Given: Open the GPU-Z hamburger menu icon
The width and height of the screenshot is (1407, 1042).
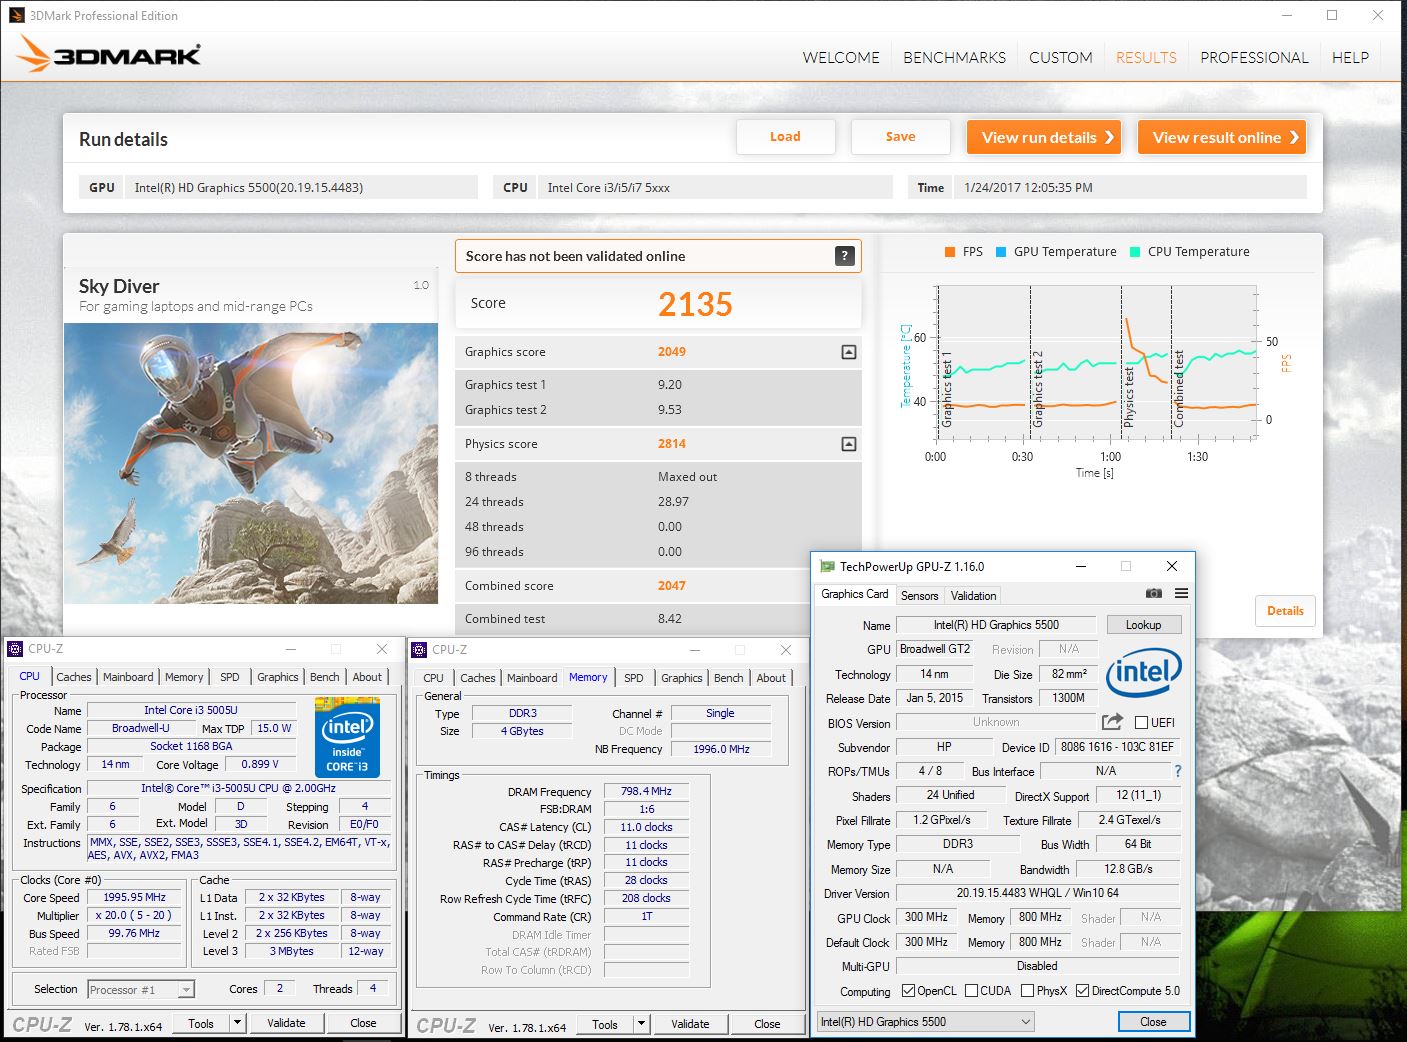Looking at the screenshot, I should pyautogui.click(x=1181, y=593).
